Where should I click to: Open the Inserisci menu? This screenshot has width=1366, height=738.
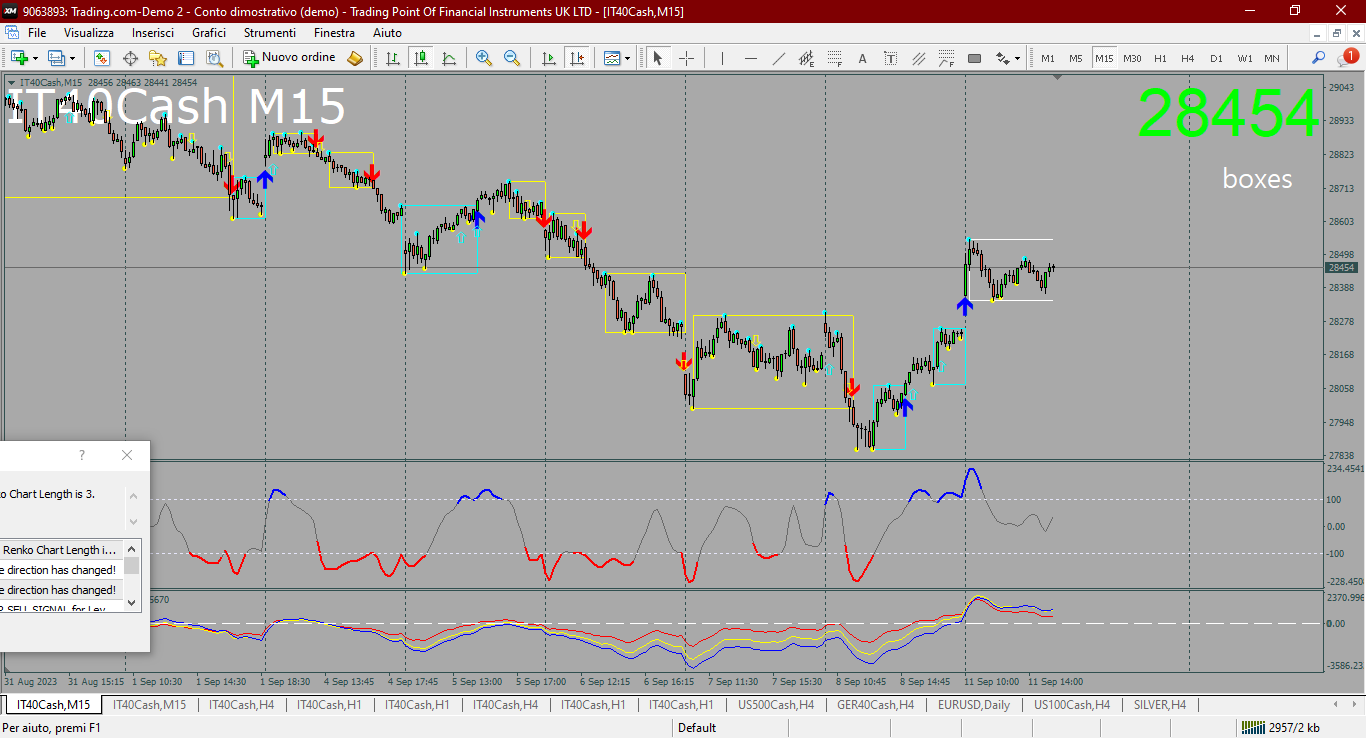click(x=153, y=33)
